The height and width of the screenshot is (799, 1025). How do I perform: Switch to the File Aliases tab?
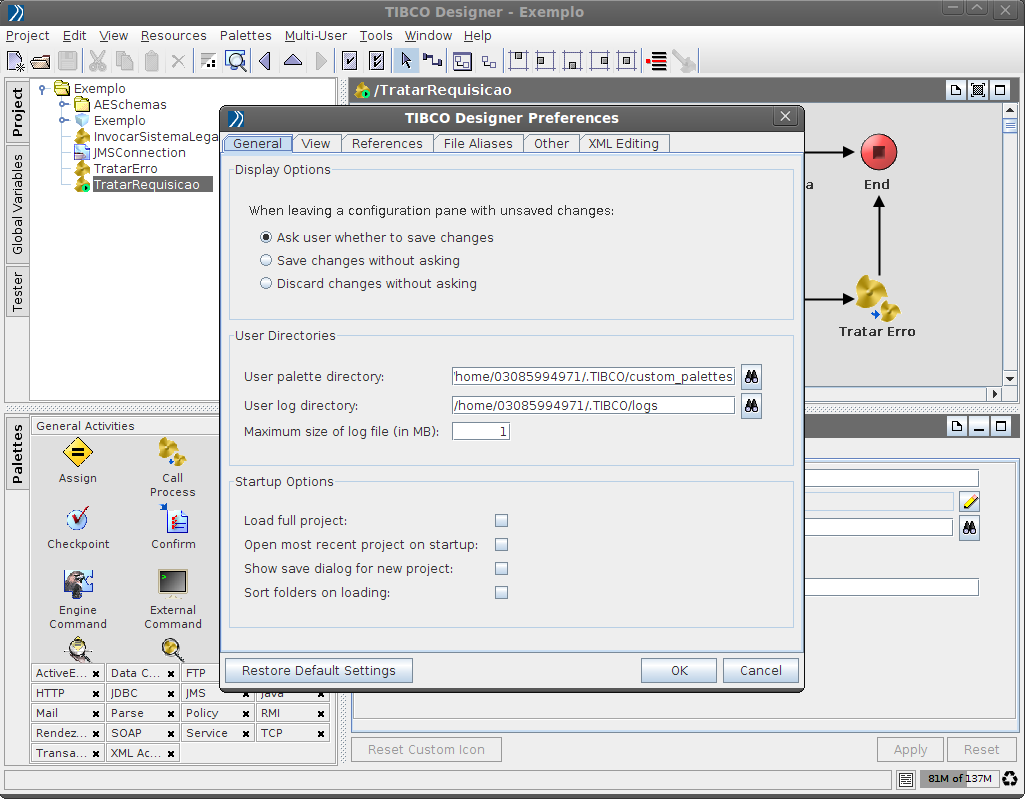tap(477, 144)
